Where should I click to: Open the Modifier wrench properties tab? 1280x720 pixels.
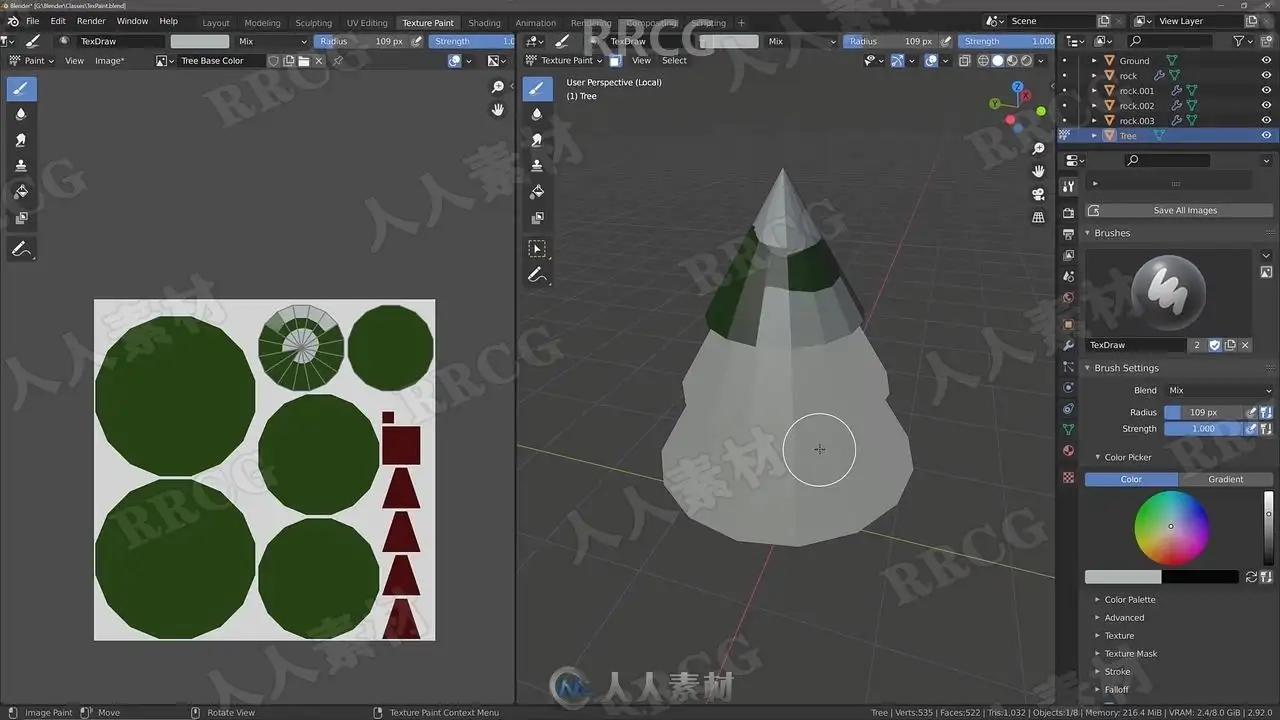point(1068,345)
